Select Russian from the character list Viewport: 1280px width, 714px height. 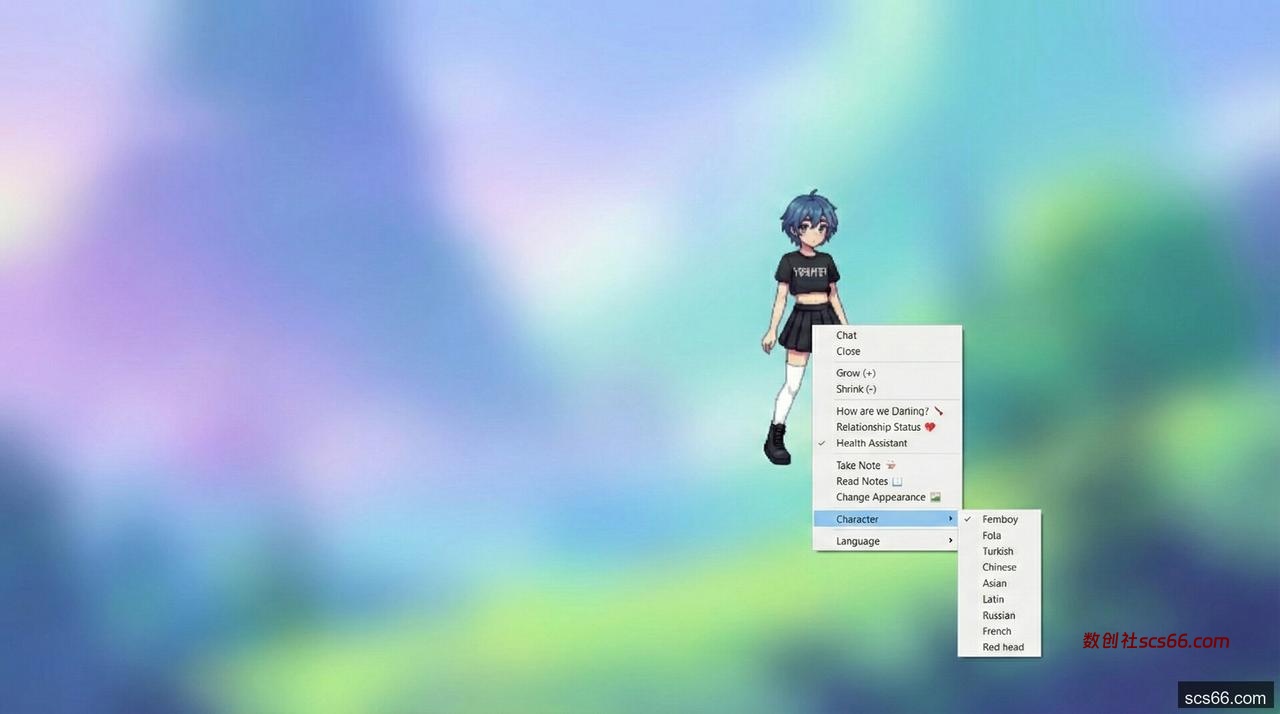click(998, 616)
